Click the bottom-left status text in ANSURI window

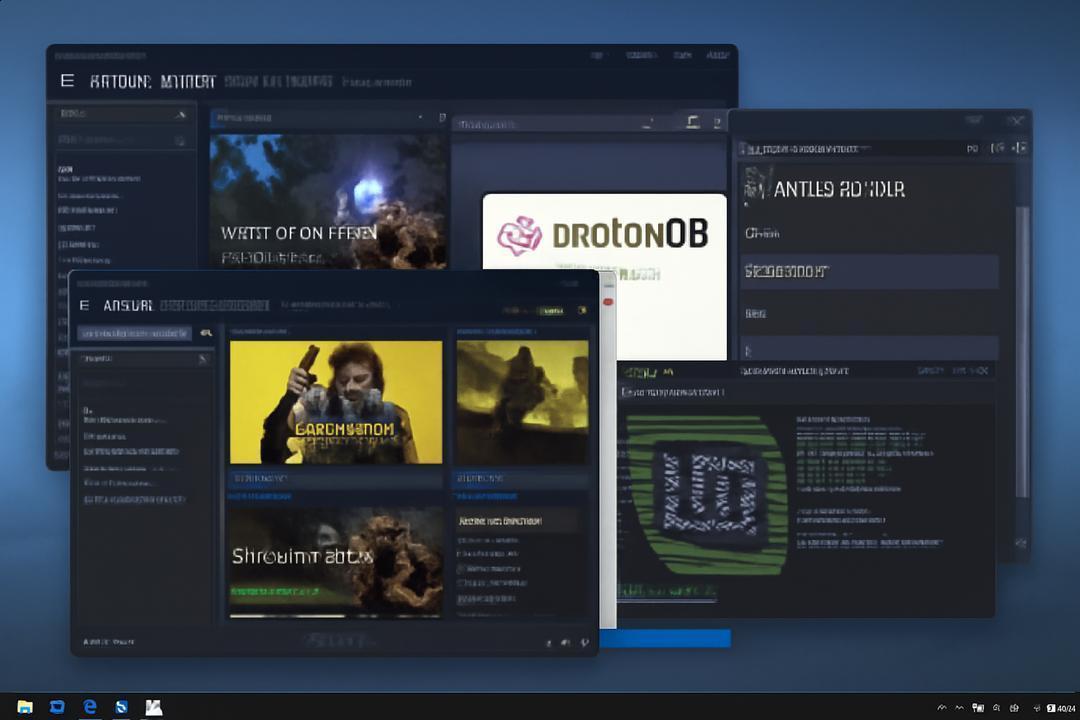108,641
